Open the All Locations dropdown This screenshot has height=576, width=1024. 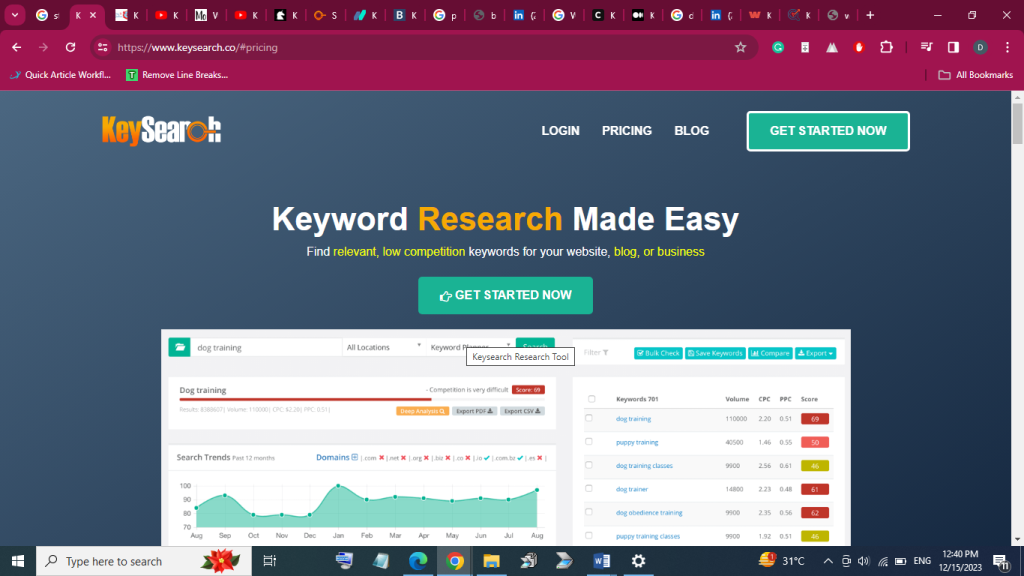click(383, 347)
